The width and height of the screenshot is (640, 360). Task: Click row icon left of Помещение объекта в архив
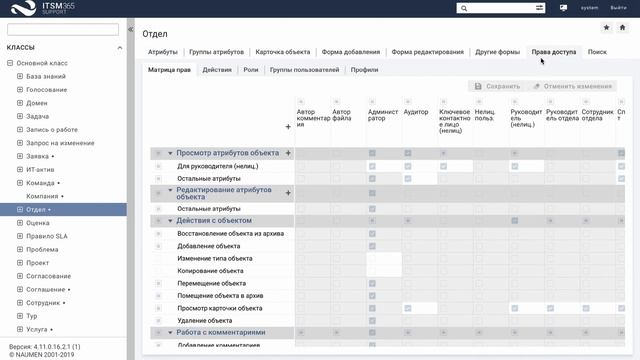click(158, 296)
